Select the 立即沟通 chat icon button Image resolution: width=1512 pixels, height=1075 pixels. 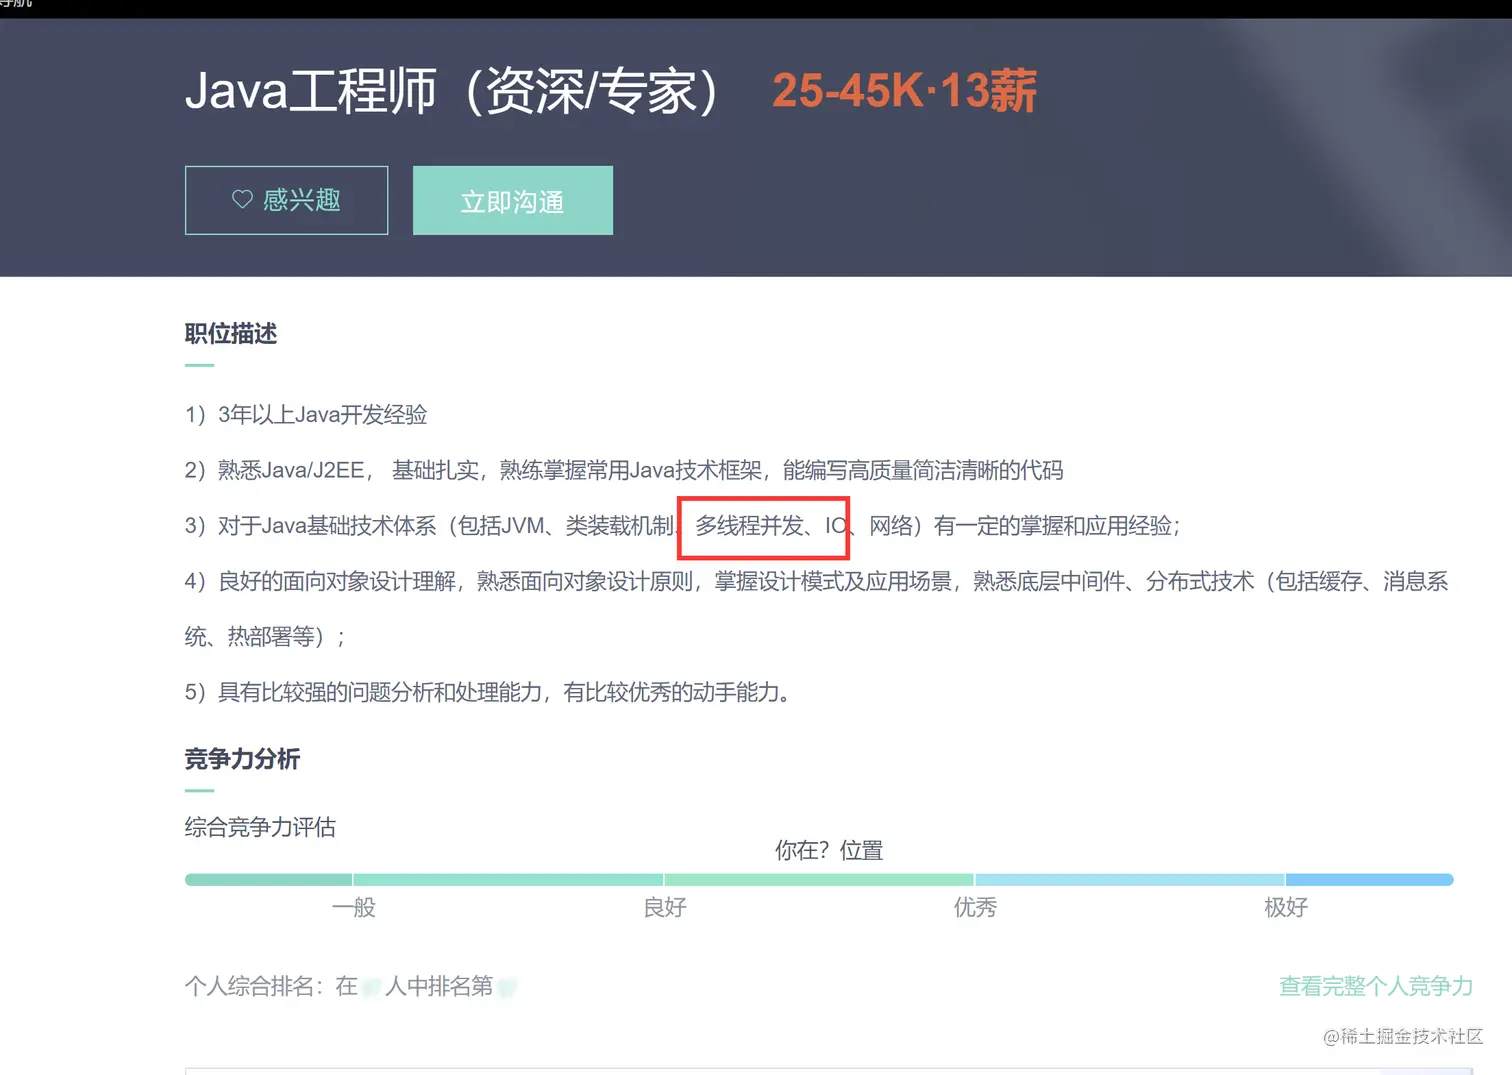(513, 200)
